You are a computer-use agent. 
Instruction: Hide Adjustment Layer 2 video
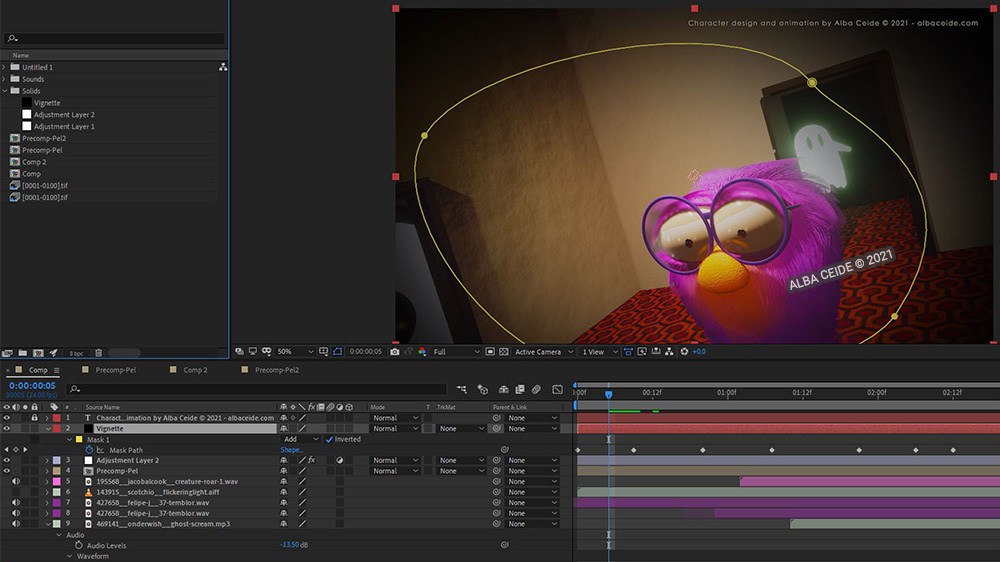coord(7,460)
